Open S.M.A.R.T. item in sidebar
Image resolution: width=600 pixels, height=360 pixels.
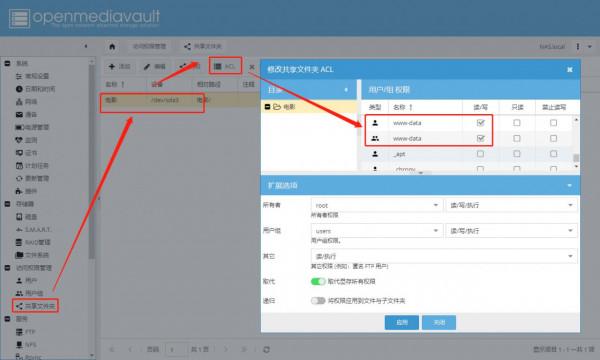point(33,230)
